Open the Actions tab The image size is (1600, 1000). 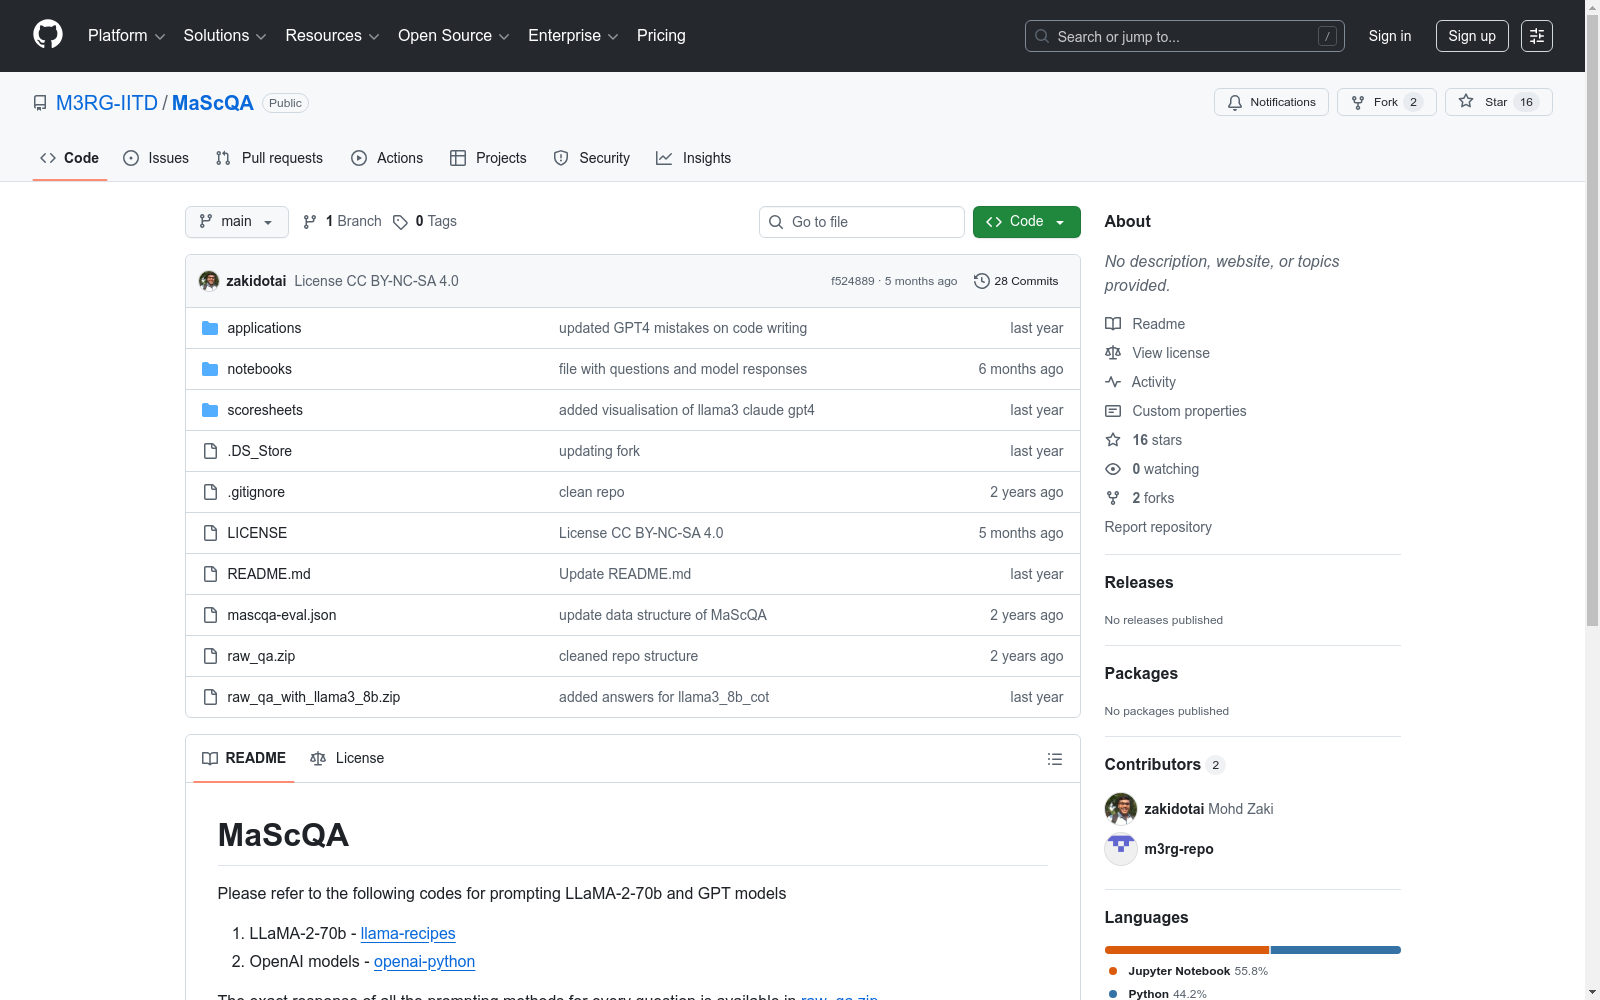pos(387,158)
